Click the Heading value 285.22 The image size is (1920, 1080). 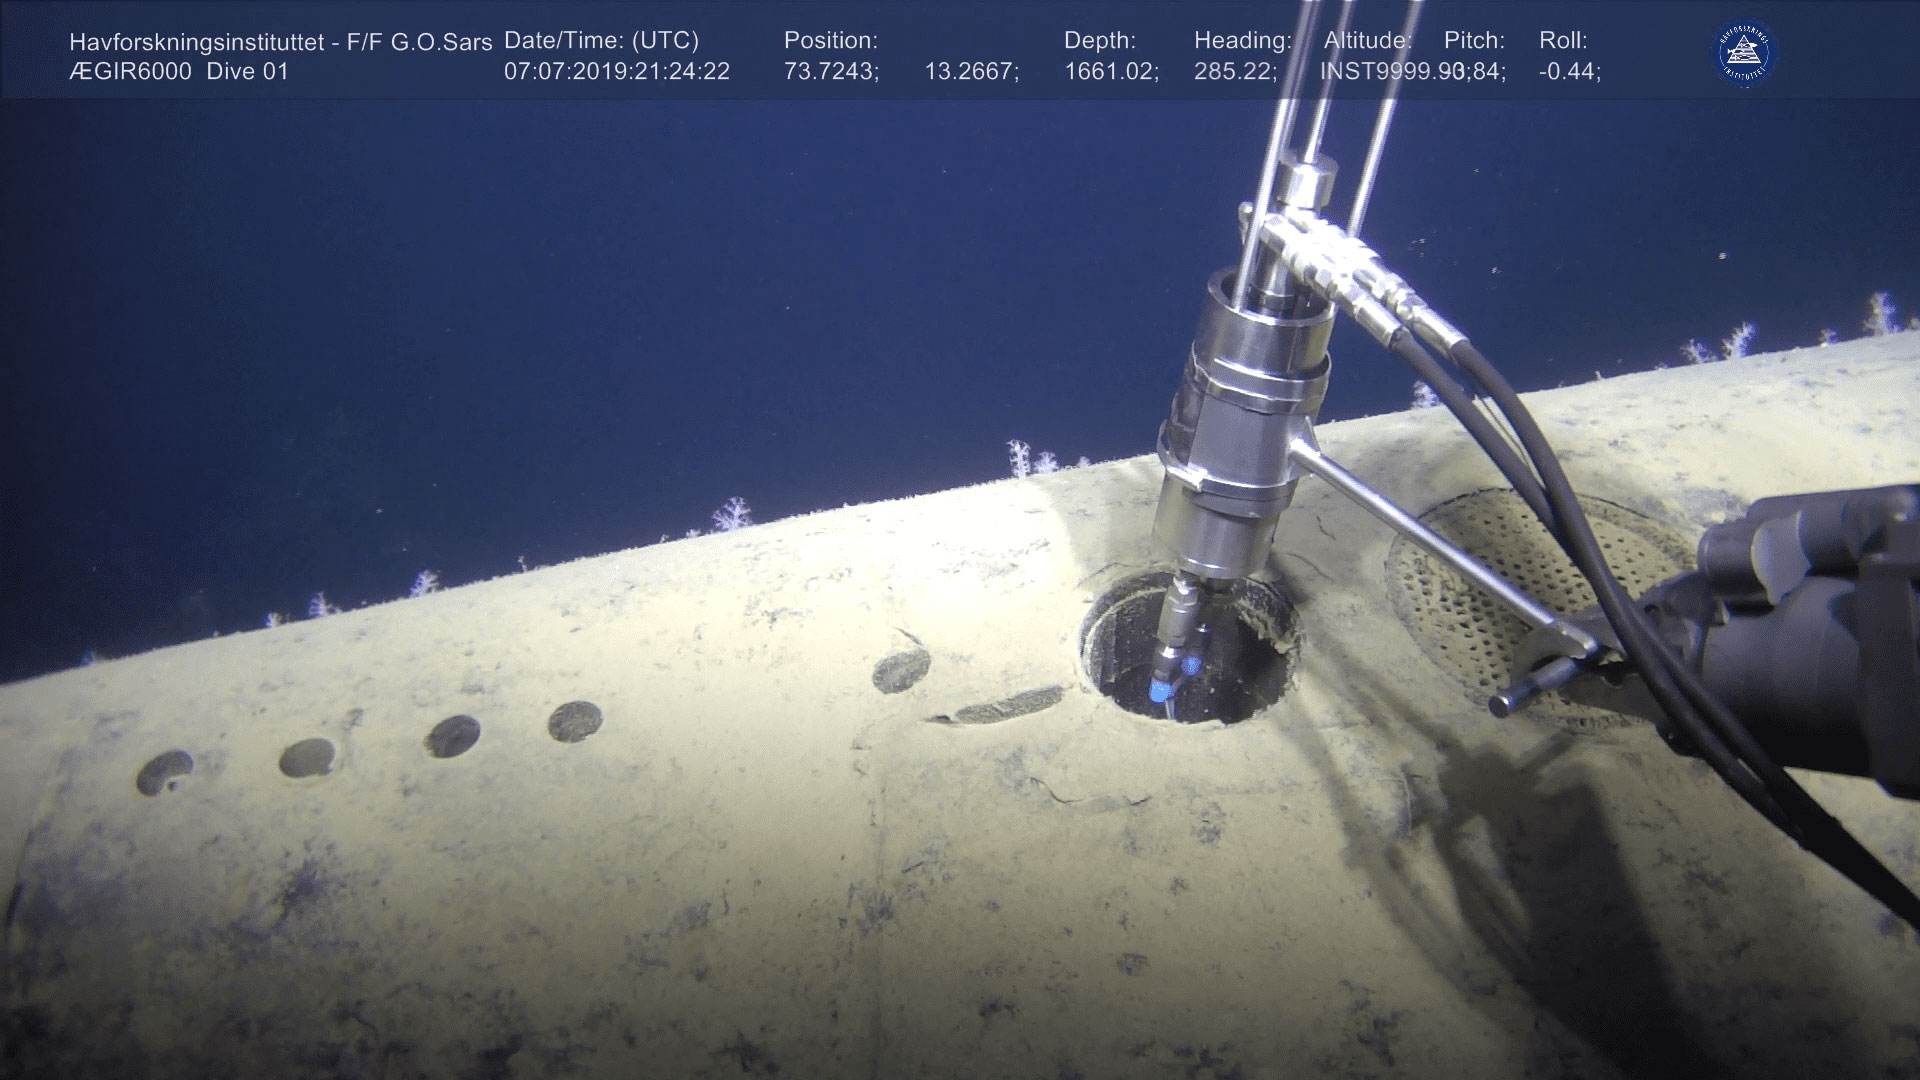tap(1235, 72)
